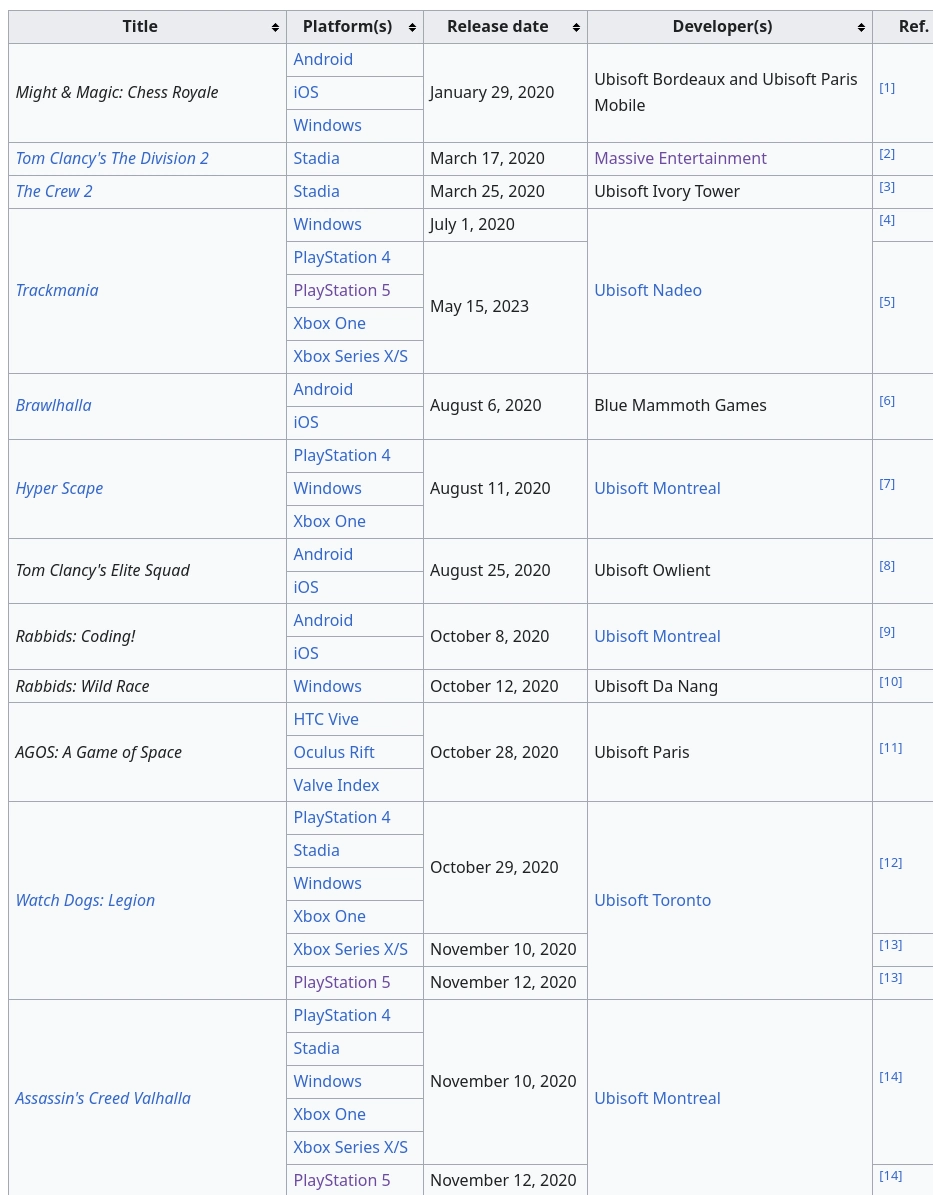The image size is (933, 1195).
Task: Select 'Ubisoft Da Nang' developer text
Action: (656, 686)
